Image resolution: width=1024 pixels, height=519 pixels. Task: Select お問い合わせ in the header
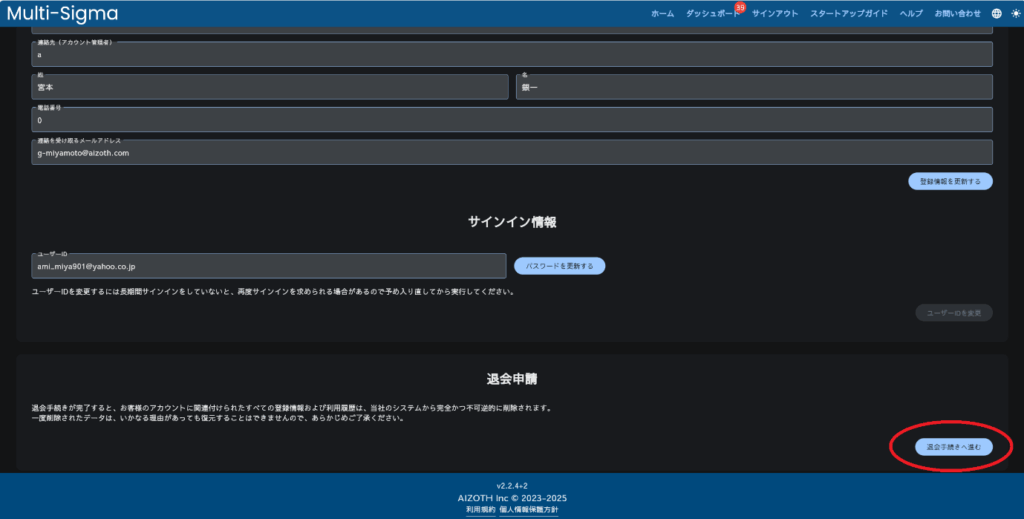tap(958, 14)
